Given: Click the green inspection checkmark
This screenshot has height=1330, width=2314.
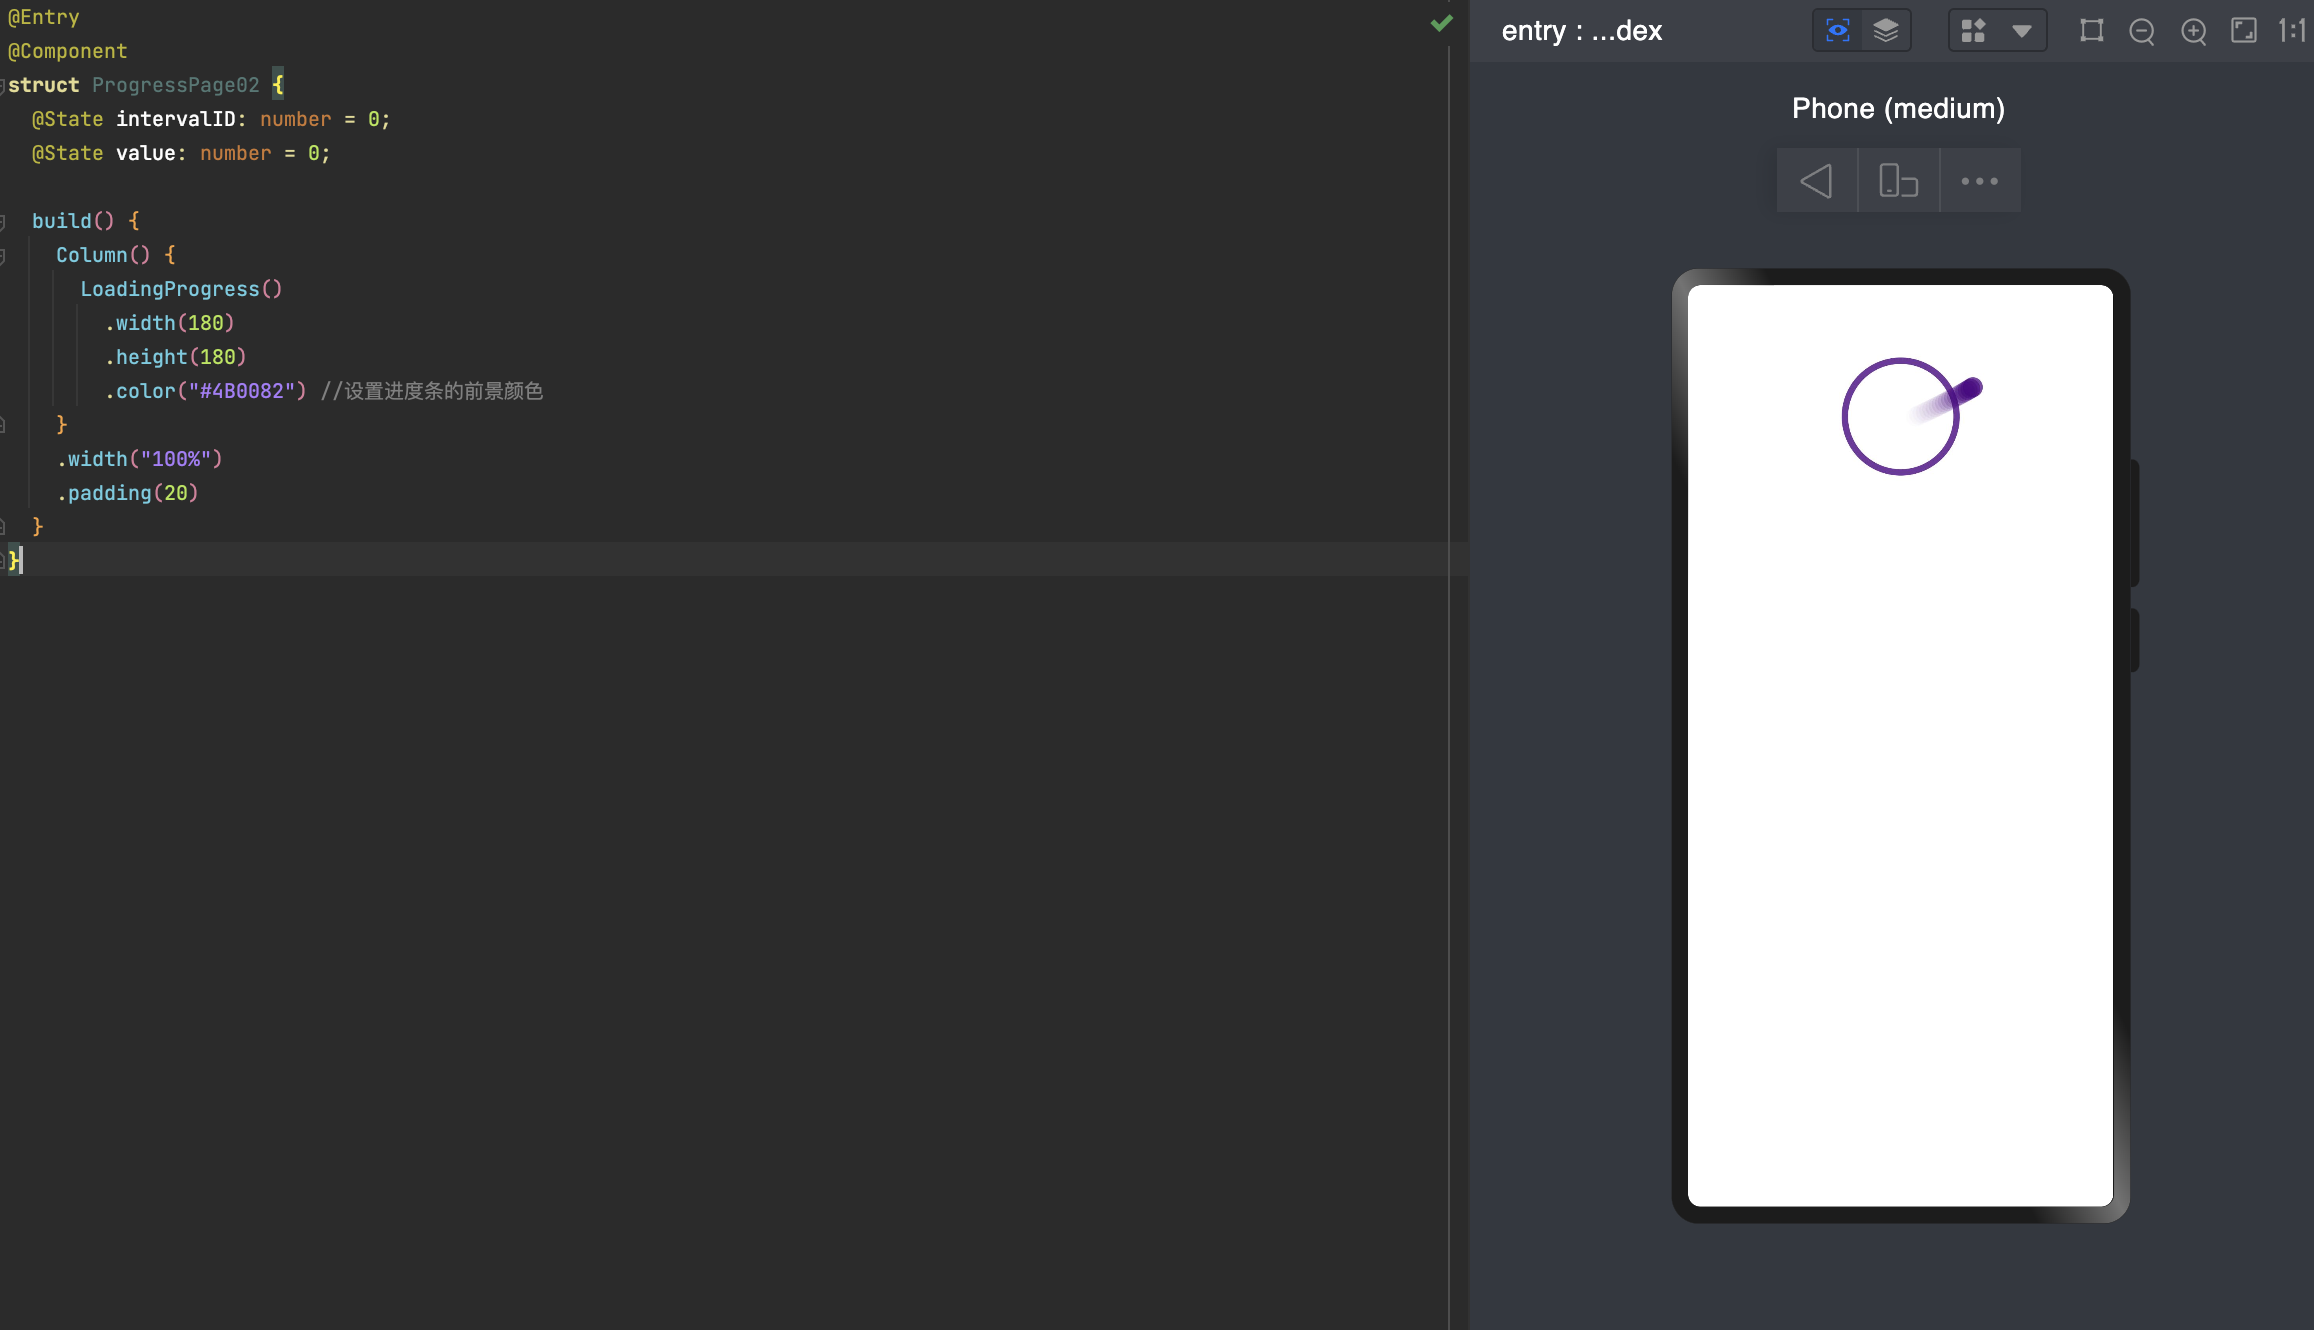Looking at the screenshot, I should click(1441, 23).
